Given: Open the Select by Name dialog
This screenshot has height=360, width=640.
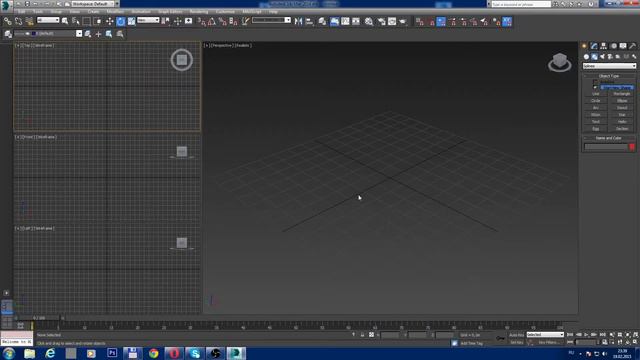Looking at the screenshot, I should click(x=76, y=21).
